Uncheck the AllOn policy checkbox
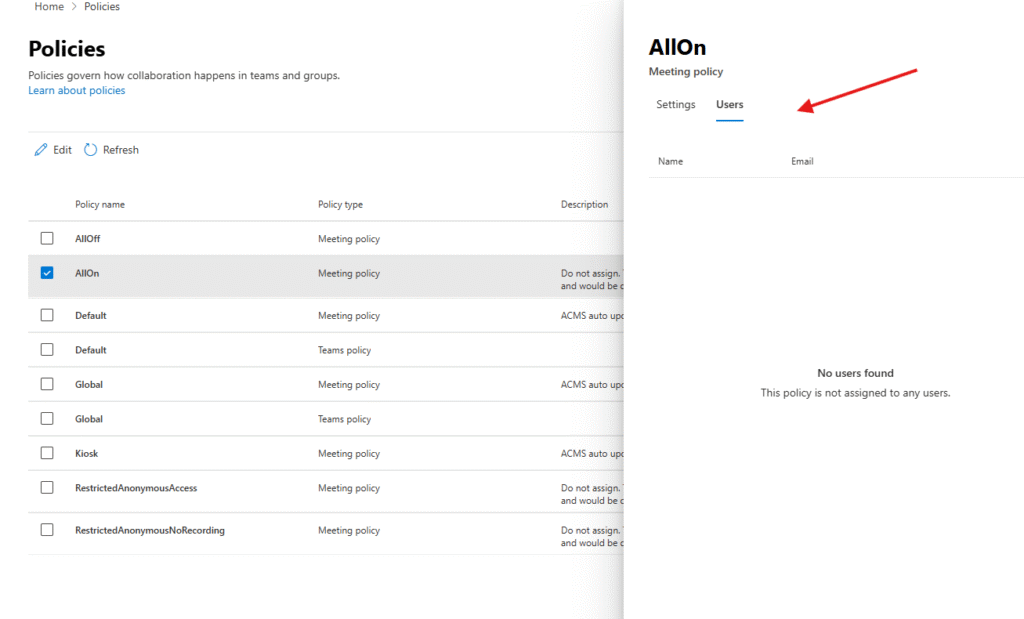Screen dimensions: 1024x619 click(x=47, y=273)
